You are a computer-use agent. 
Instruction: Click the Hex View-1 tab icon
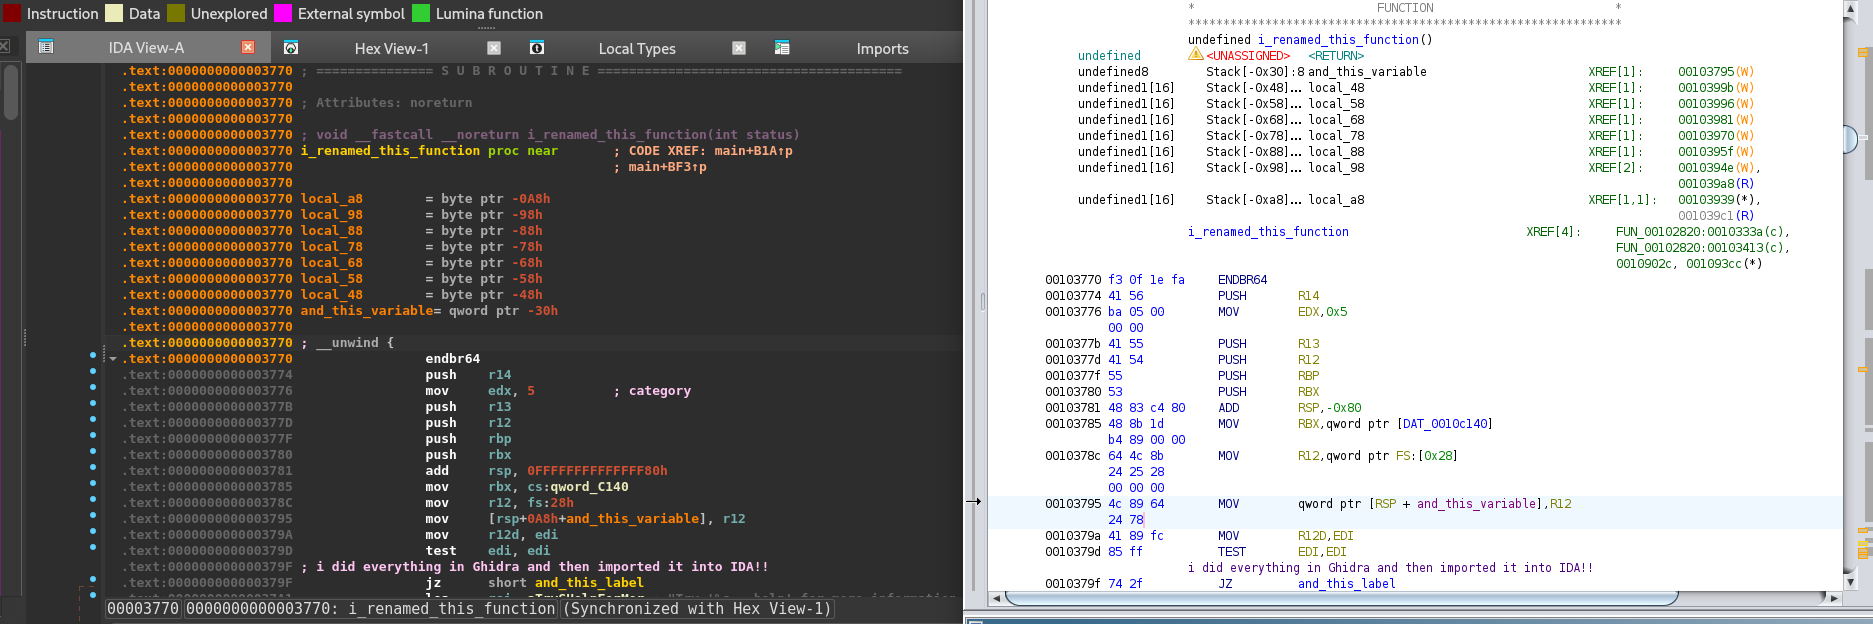[291, 48]
